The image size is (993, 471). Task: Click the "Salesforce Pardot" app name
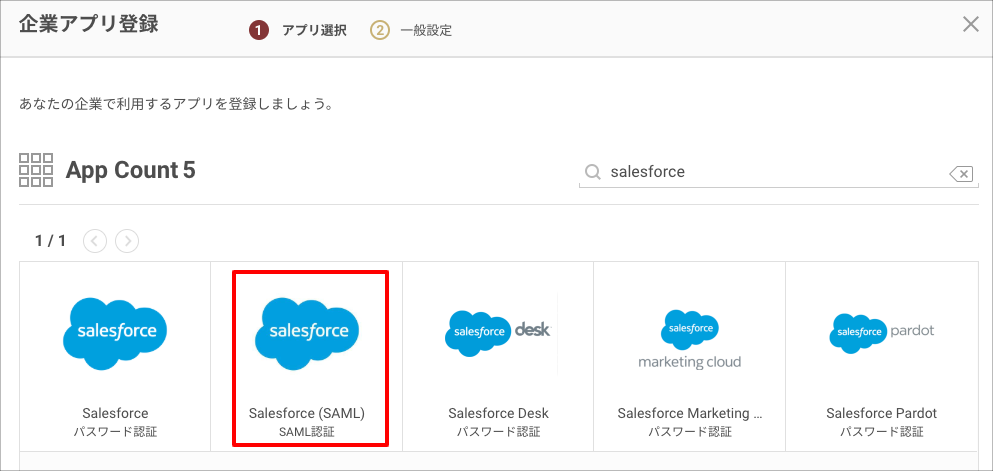click(x=882, y=413)
